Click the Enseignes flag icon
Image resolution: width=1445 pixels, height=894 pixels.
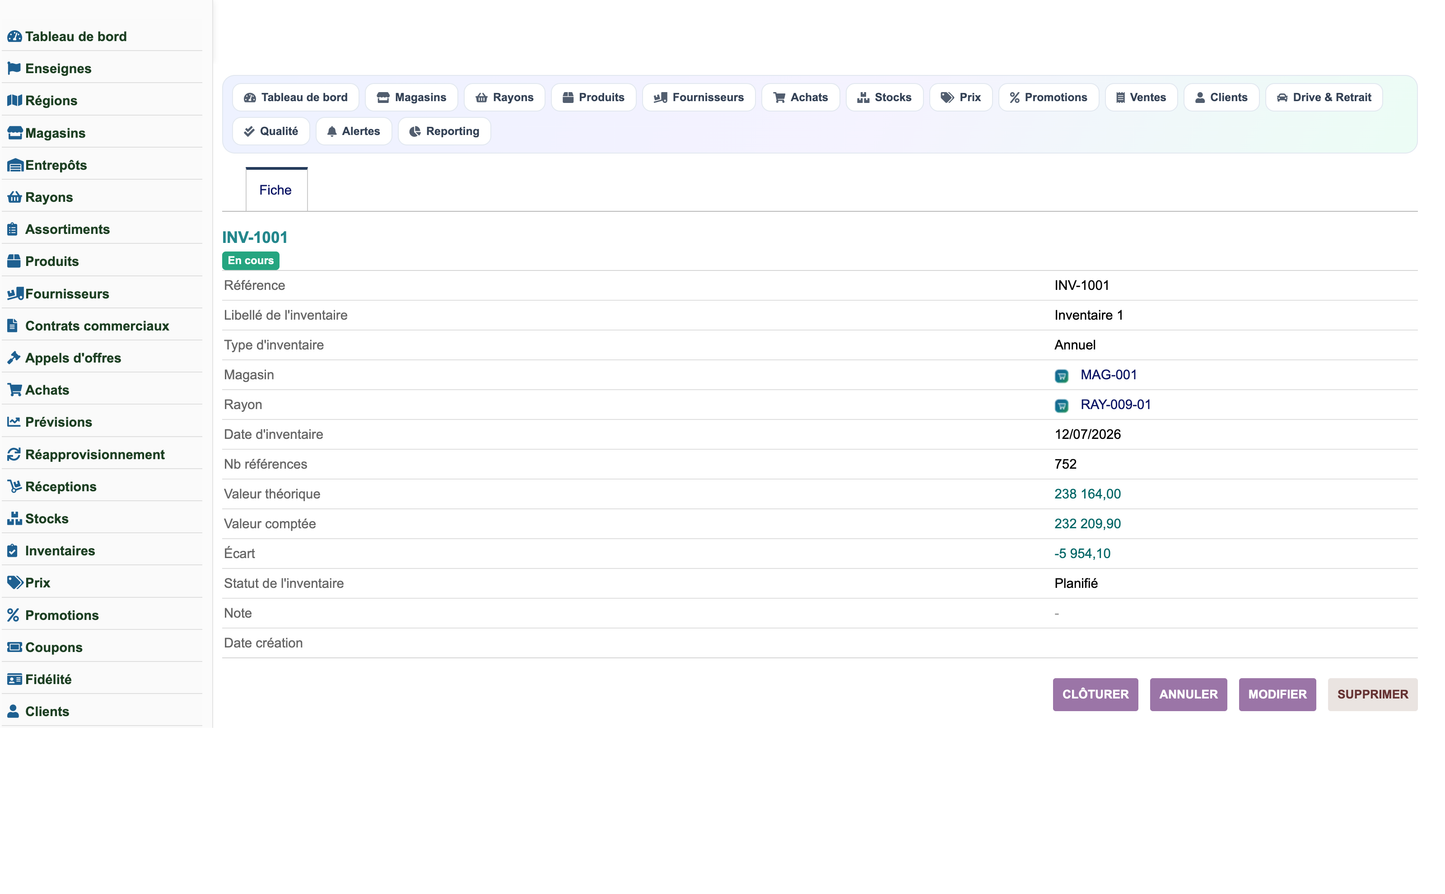14,69
